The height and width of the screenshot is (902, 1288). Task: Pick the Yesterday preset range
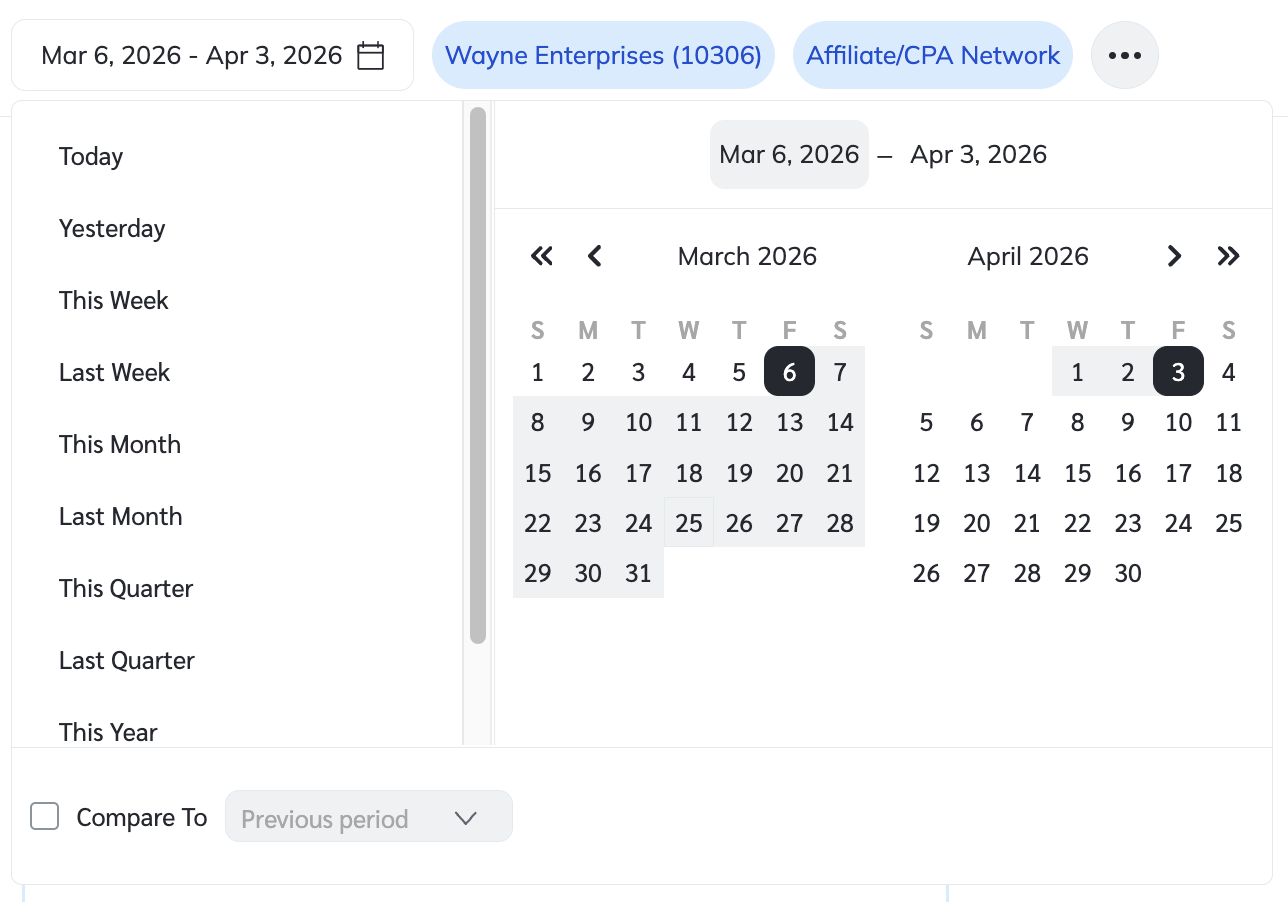click(112, 229)
